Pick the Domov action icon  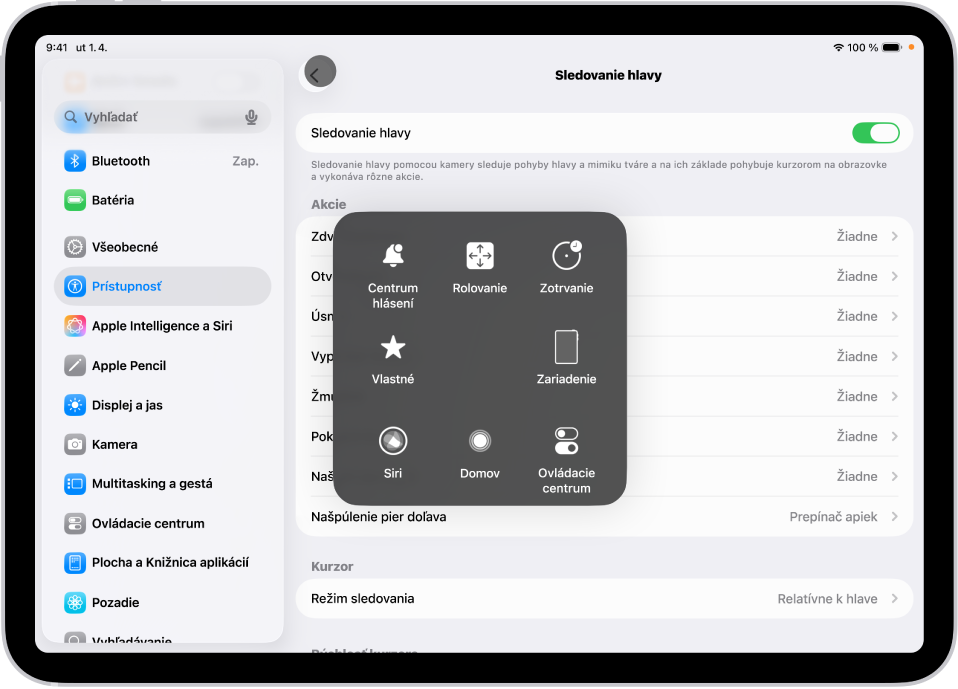pyautogui.click(x=480, y=438)
